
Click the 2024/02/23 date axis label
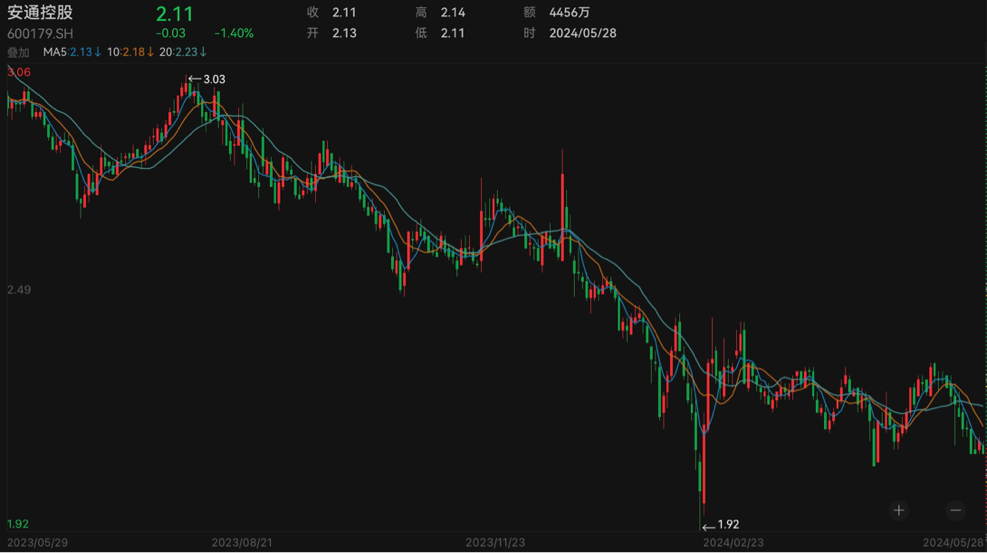(x=733, y=542)
